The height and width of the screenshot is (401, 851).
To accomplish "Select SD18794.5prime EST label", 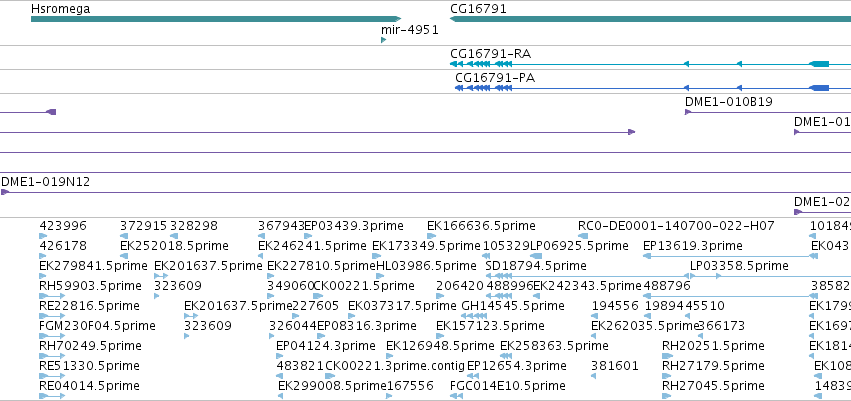I will pos(536,265).
